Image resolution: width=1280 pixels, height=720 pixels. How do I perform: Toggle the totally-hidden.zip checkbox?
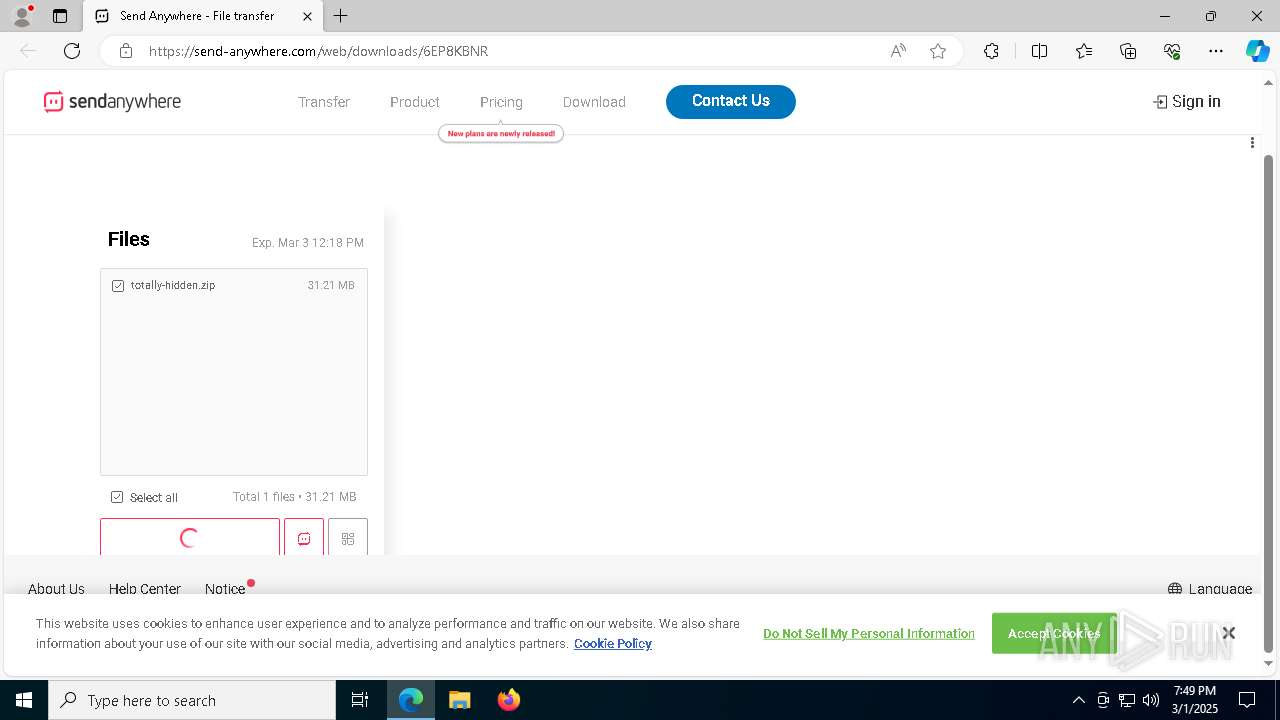tap(118, 286)
